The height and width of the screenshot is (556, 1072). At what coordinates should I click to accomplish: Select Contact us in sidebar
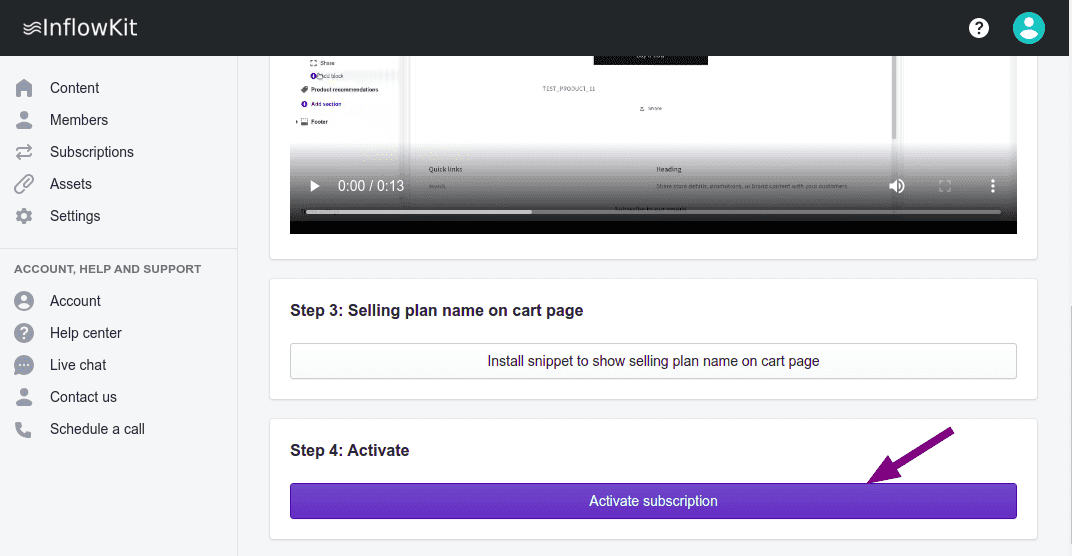click(x=83, y=397)
